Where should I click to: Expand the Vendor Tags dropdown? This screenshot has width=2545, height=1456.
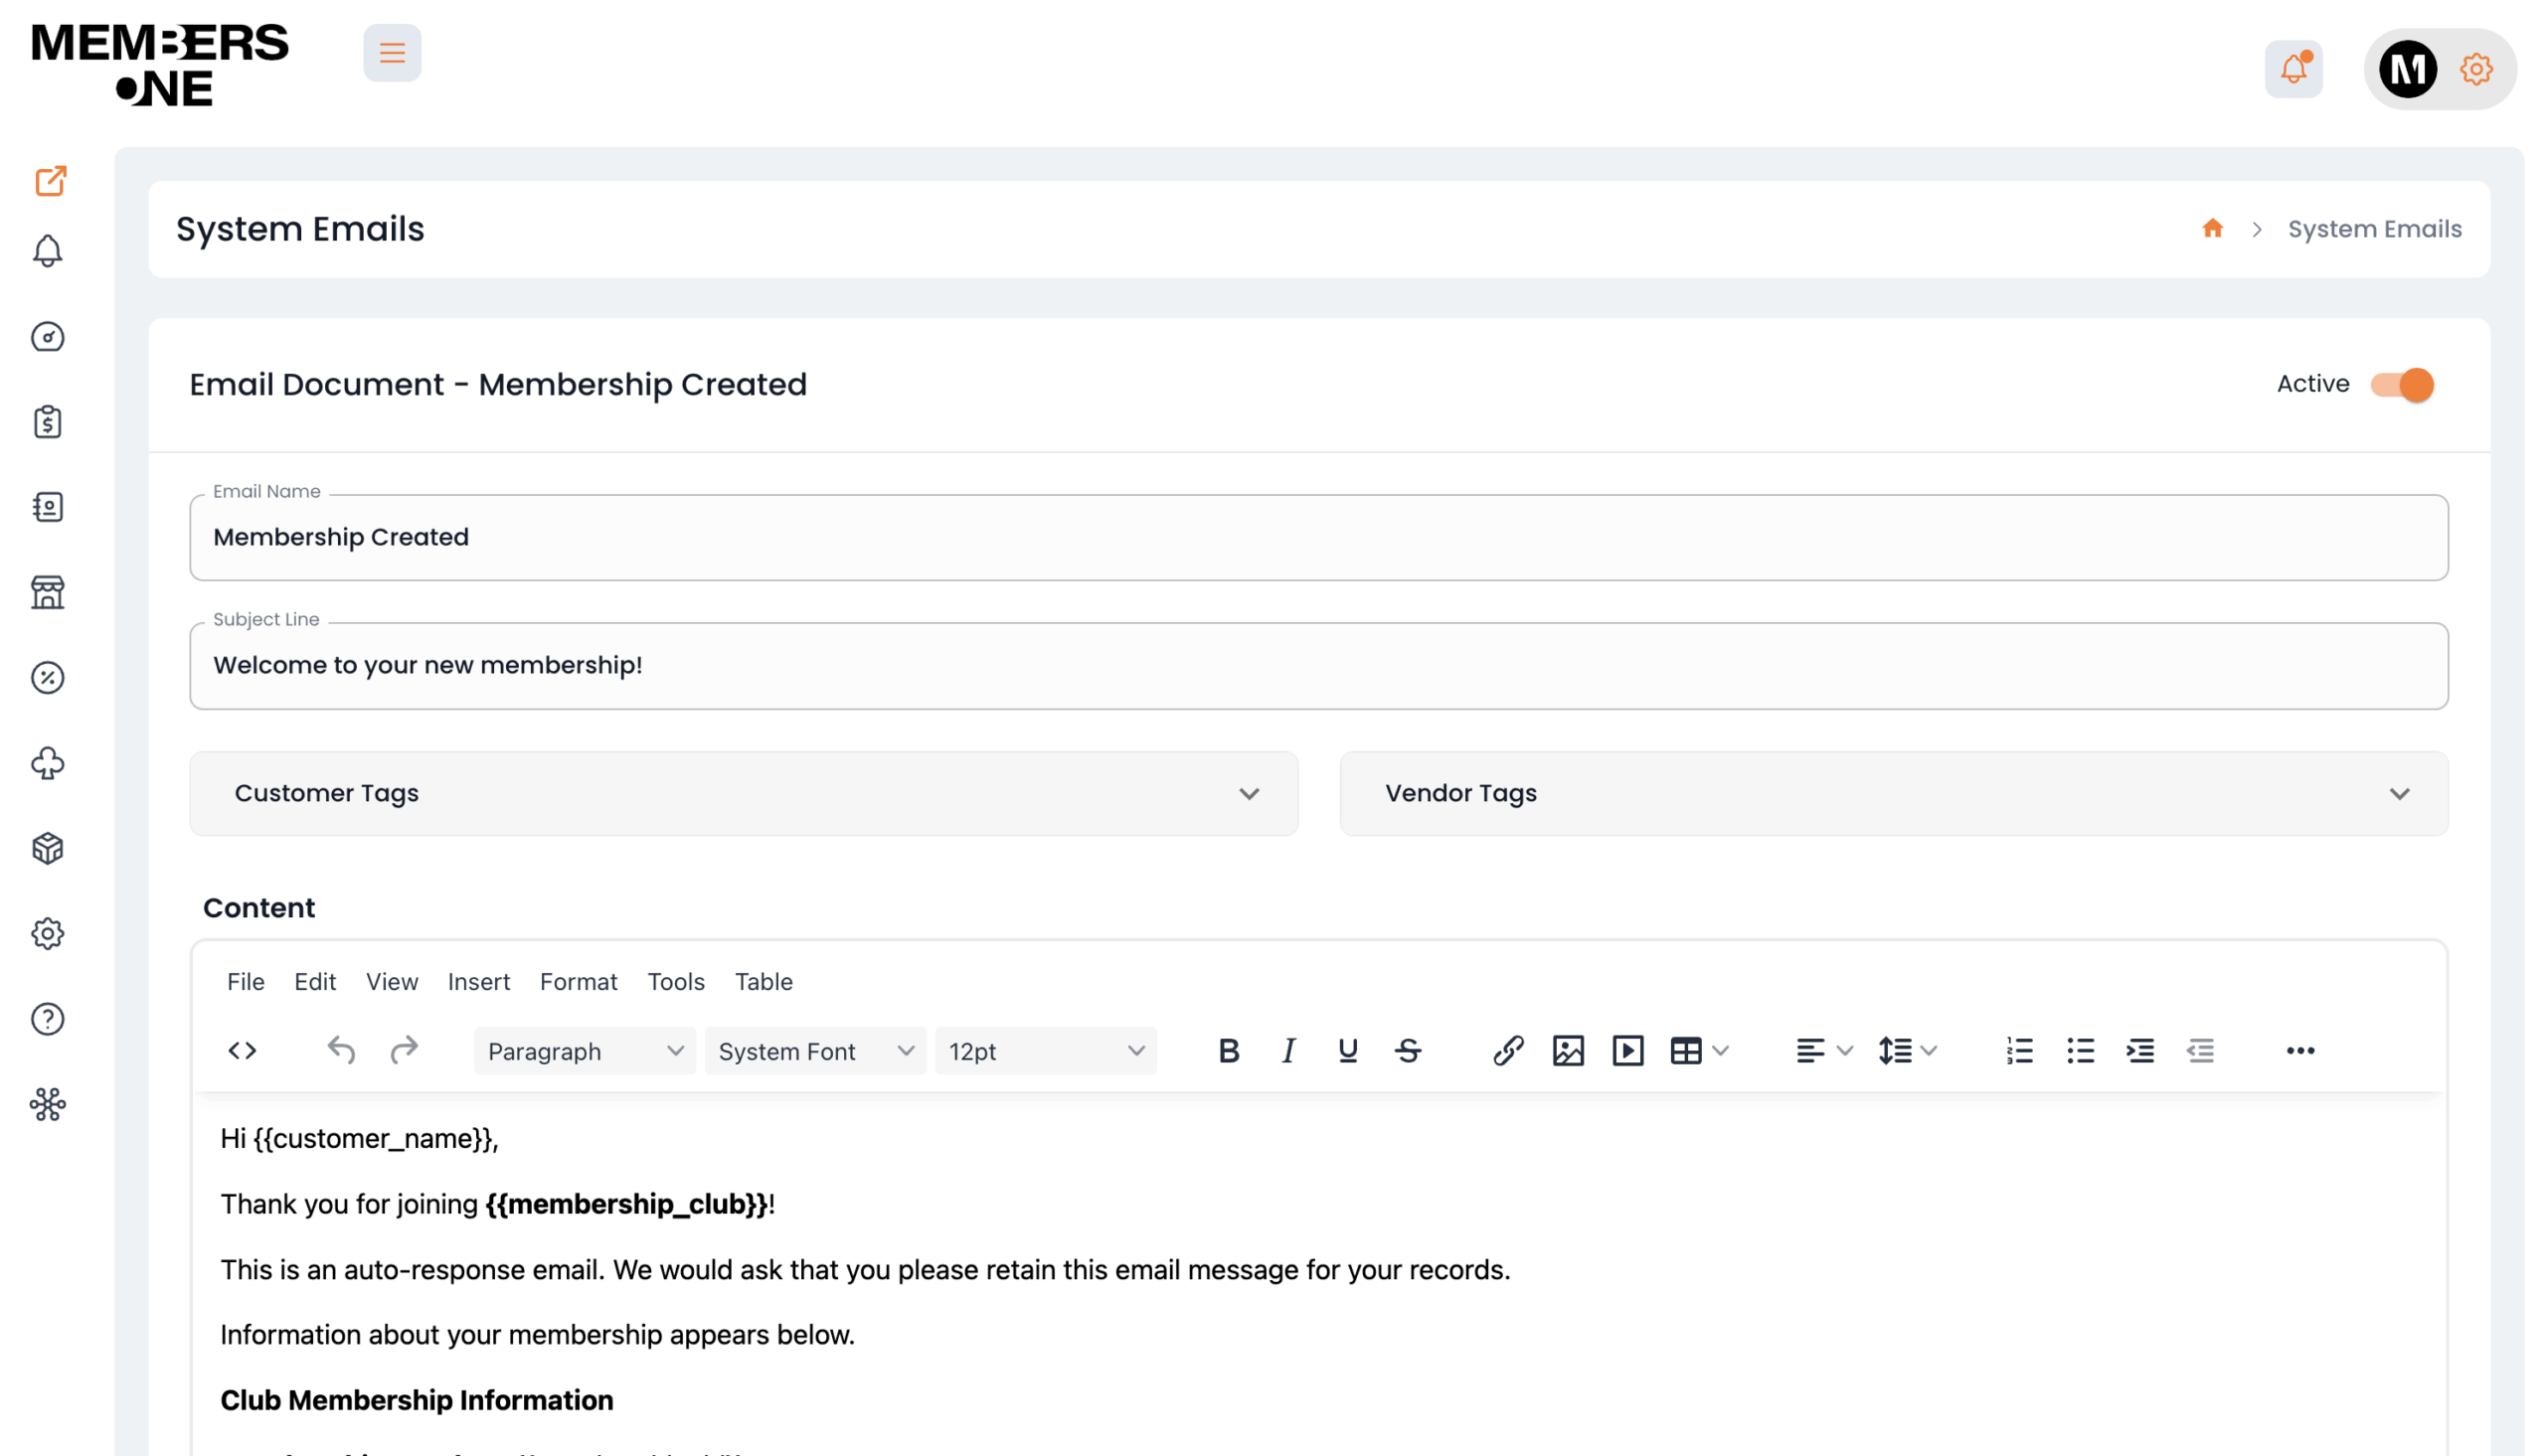[x=1893, y=793]
